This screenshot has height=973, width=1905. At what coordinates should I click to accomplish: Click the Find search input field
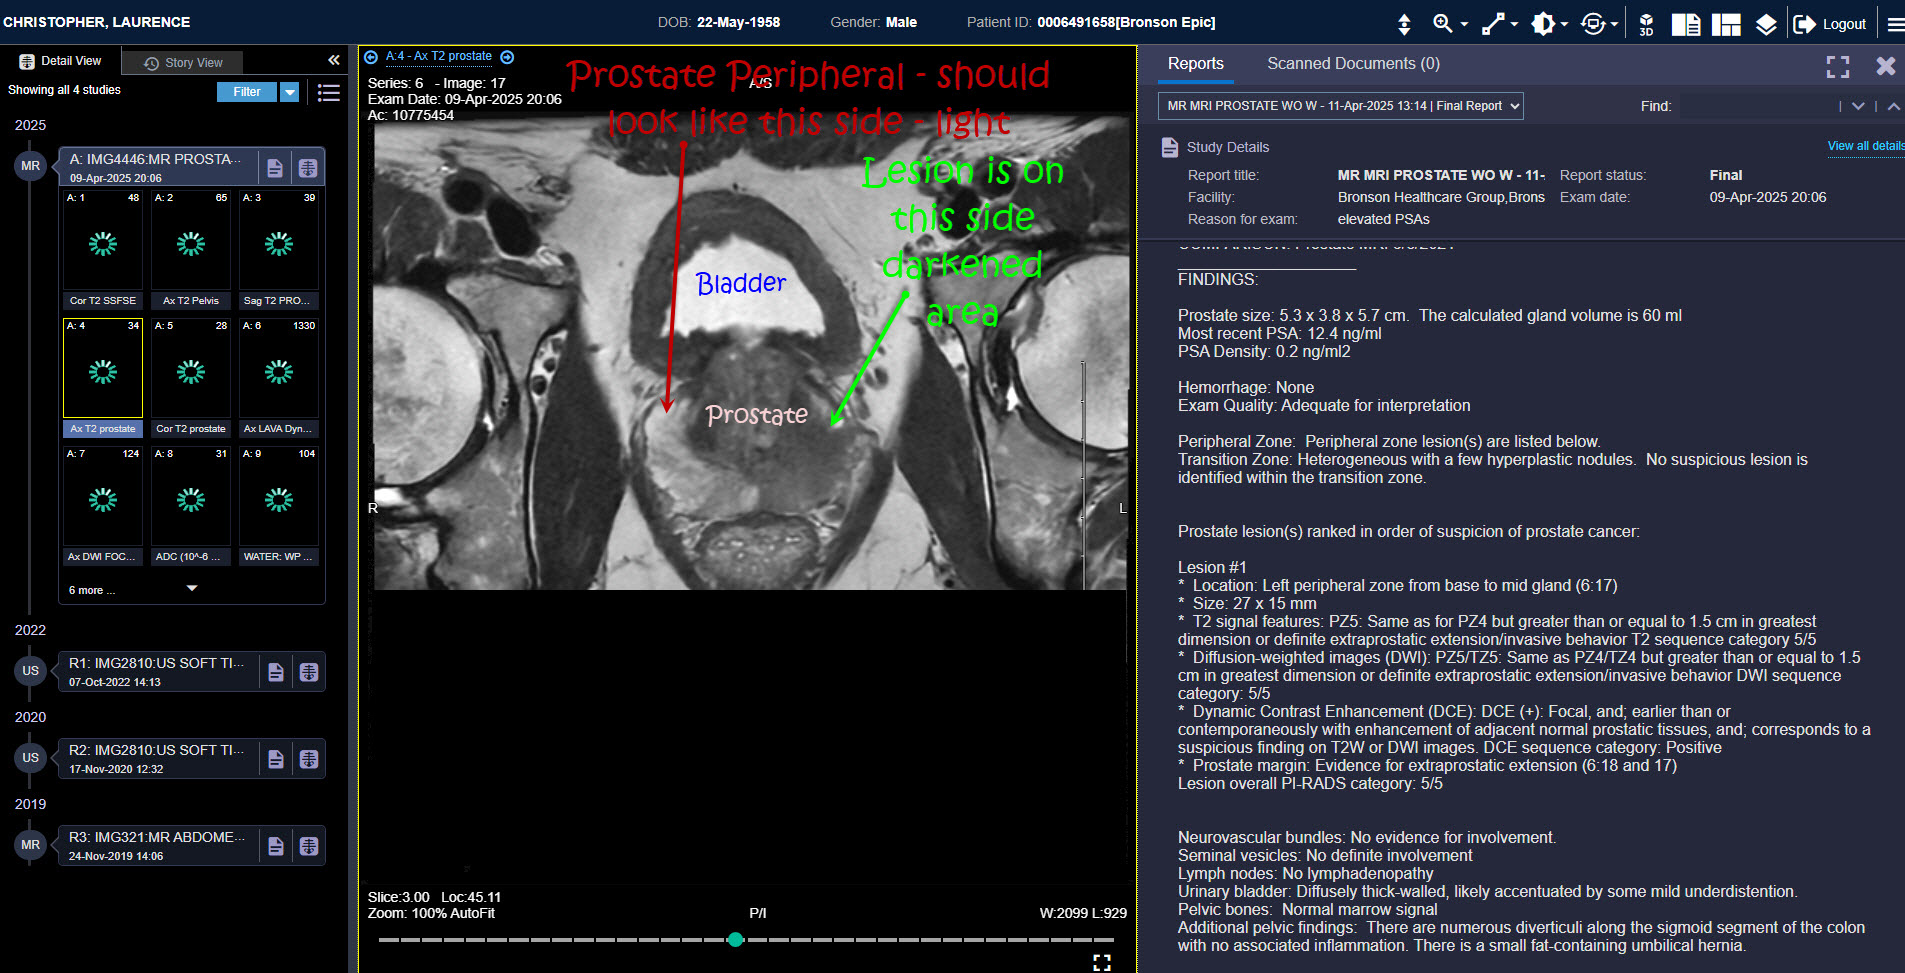click(1755, 106)
